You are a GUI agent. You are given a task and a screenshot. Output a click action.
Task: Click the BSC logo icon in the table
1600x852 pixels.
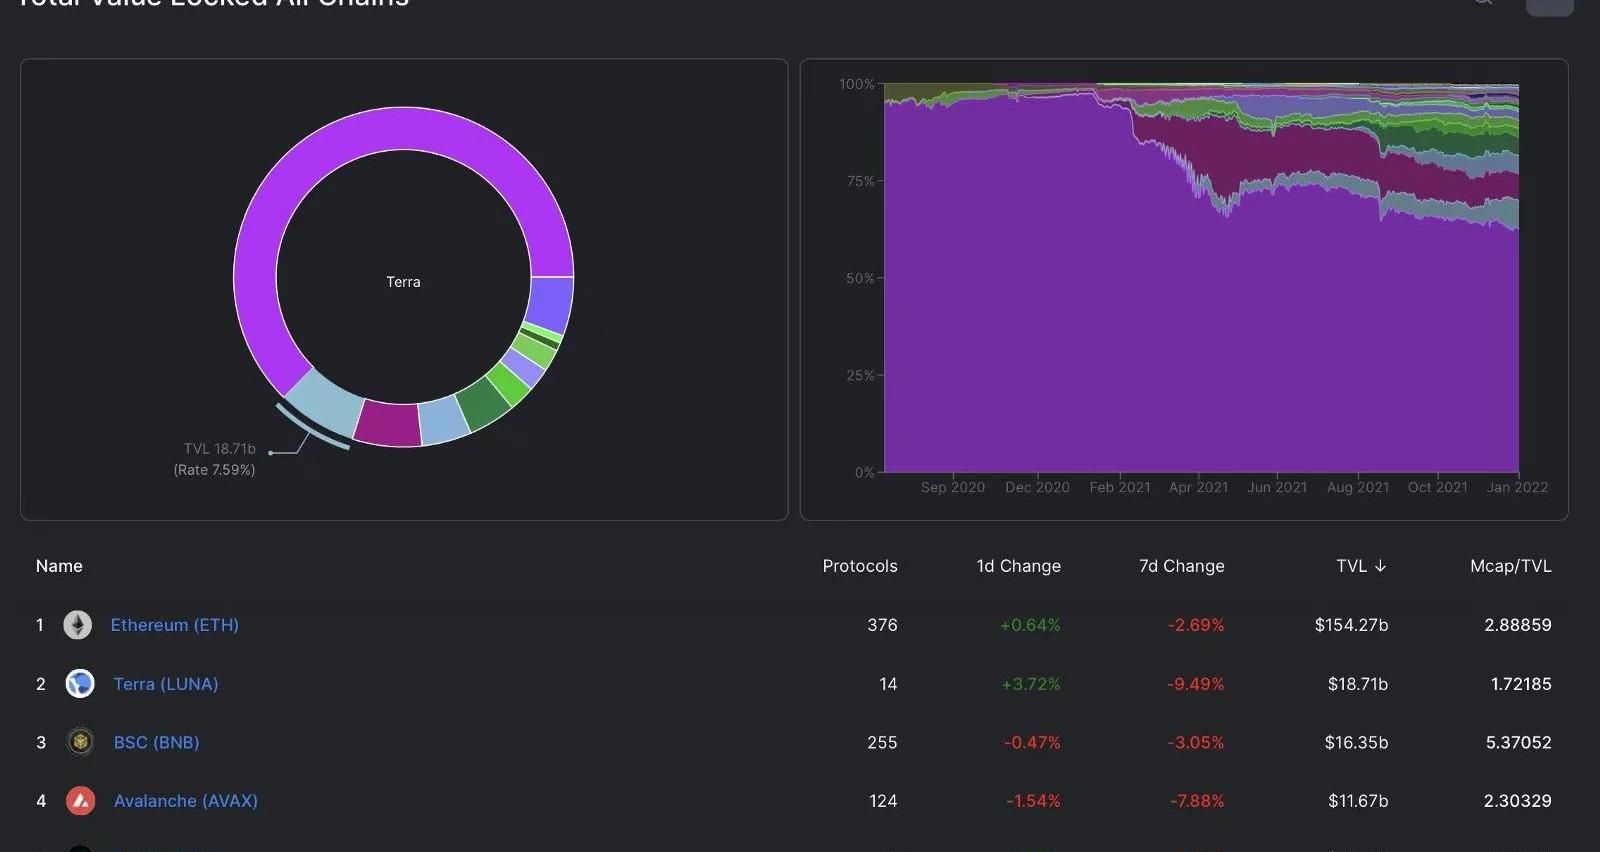click(x=80, y=742)
